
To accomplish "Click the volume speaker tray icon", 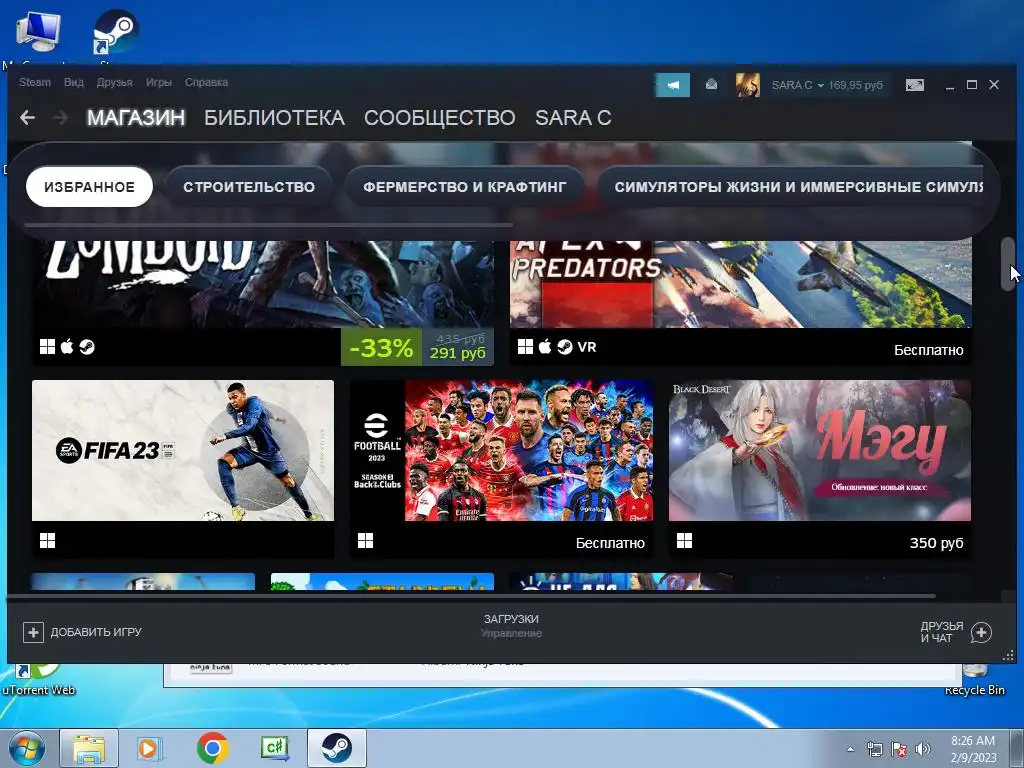I will [922, 749].
